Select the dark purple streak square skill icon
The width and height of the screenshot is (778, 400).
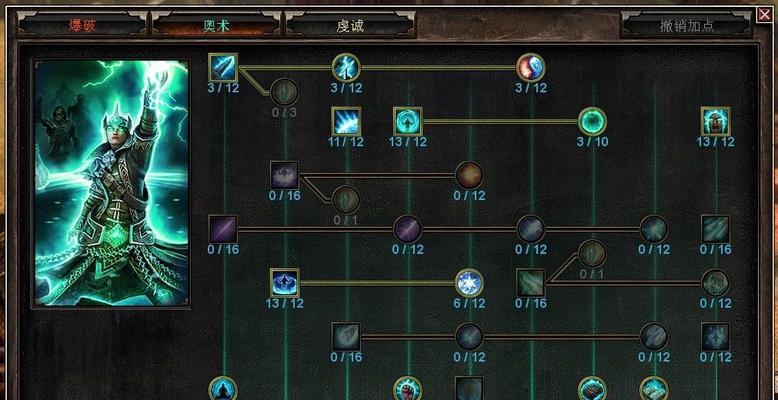223,229
